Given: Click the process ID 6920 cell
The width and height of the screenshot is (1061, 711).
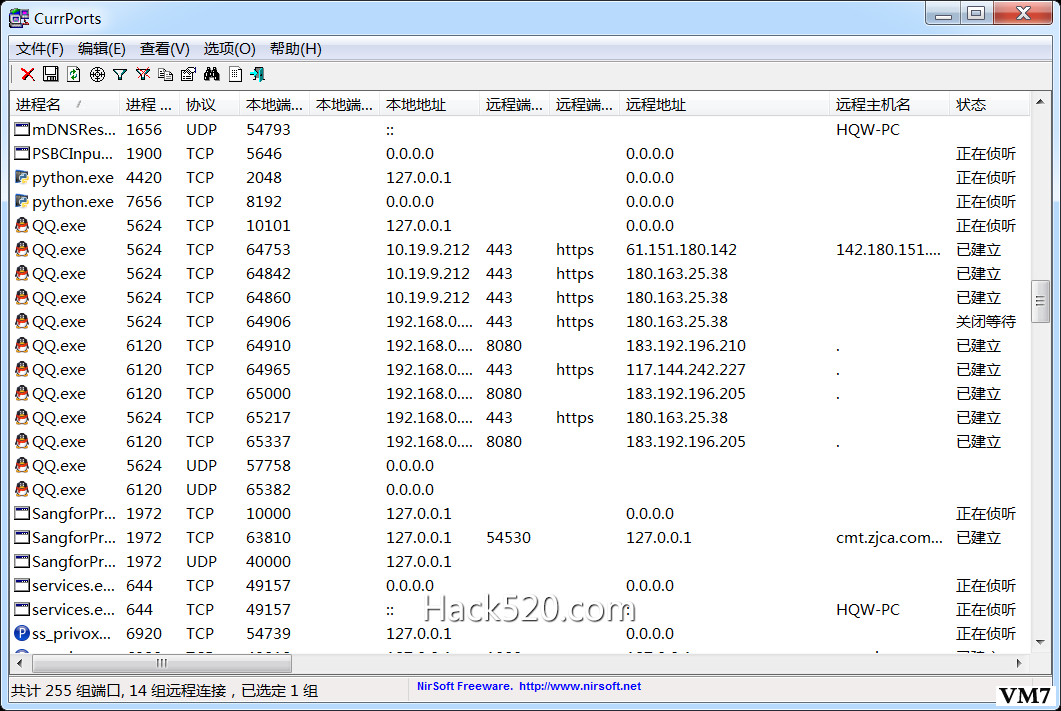Looking at the screenshot, I should [144, 633].
